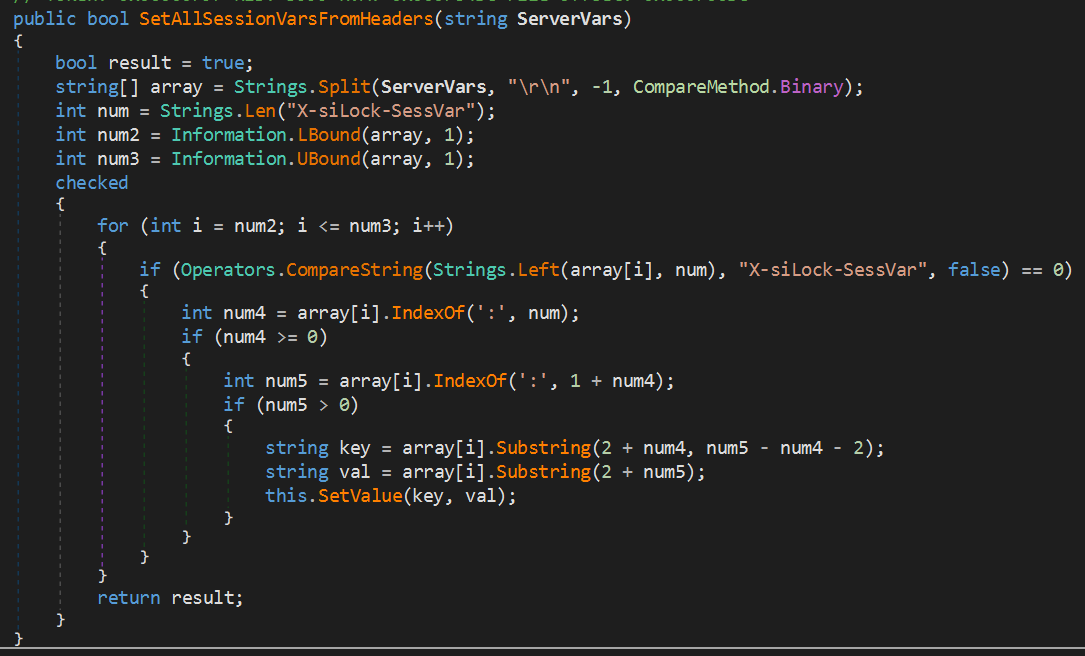Viewport: 1085px width, 656px height.
Task: Click "X-siLock-SessVar" in the CompareString call
Action: click(x=832, y=270)
